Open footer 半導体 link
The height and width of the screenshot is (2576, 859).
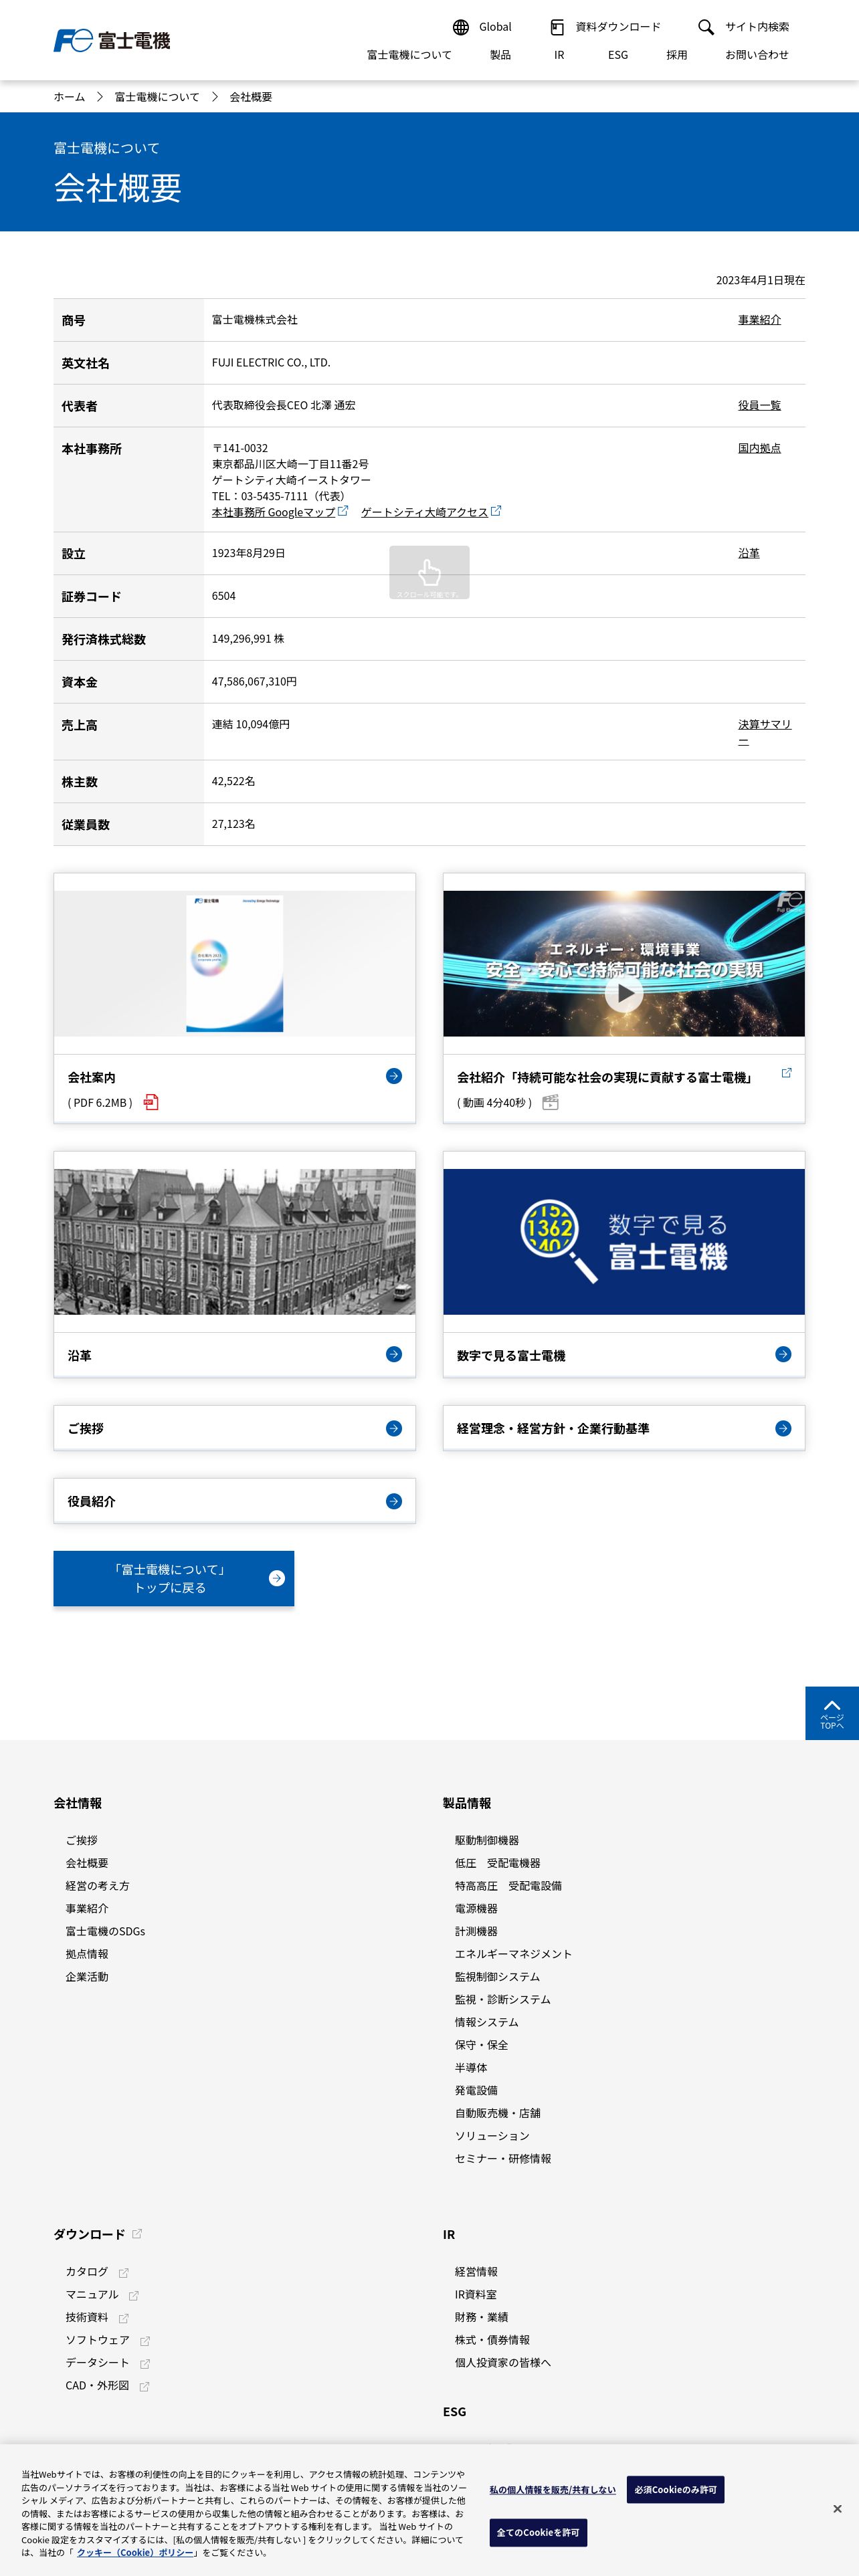[471, 2068]
